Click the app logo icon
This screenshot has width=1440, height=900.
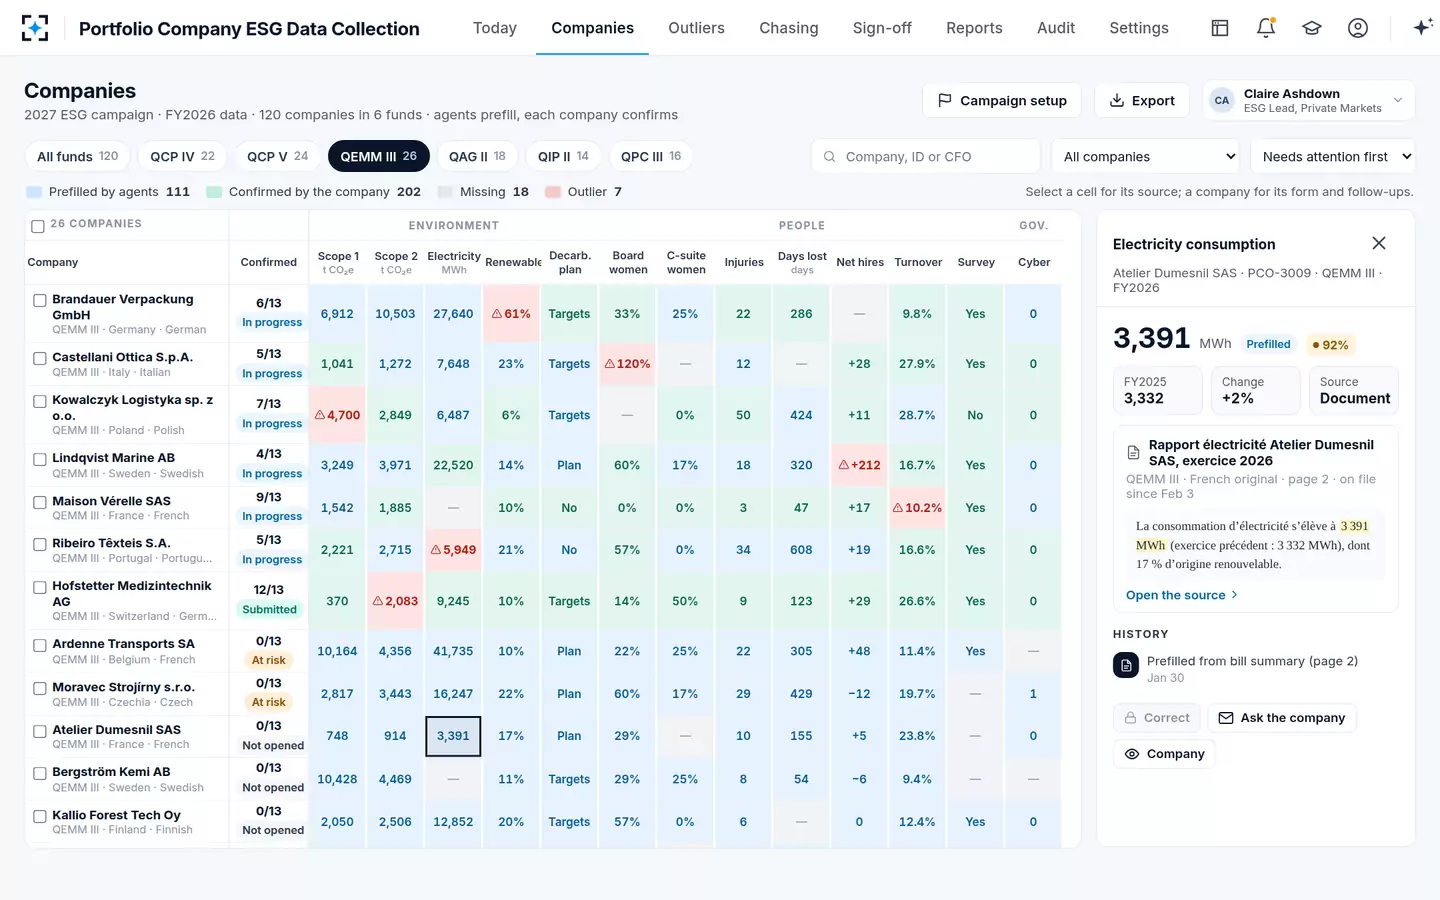click(x=35, y=28)
